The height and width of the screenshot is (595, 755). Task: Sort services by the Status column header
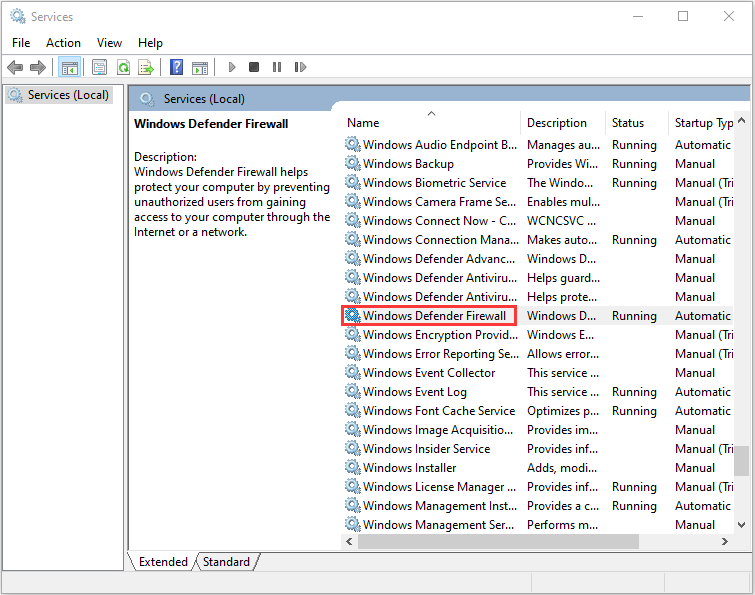628,123
